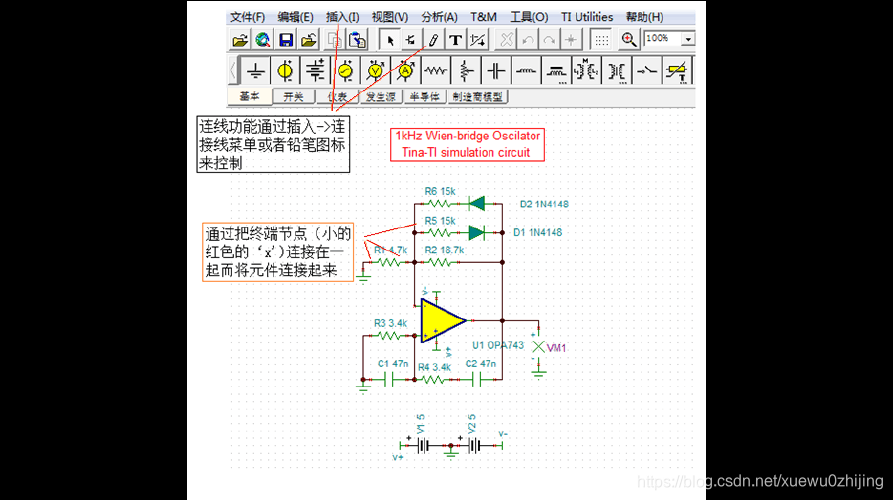Select the C1 47n label
The height and width of the screenshot is (500, 893).
pyautogui.click(x=393, y=363)
